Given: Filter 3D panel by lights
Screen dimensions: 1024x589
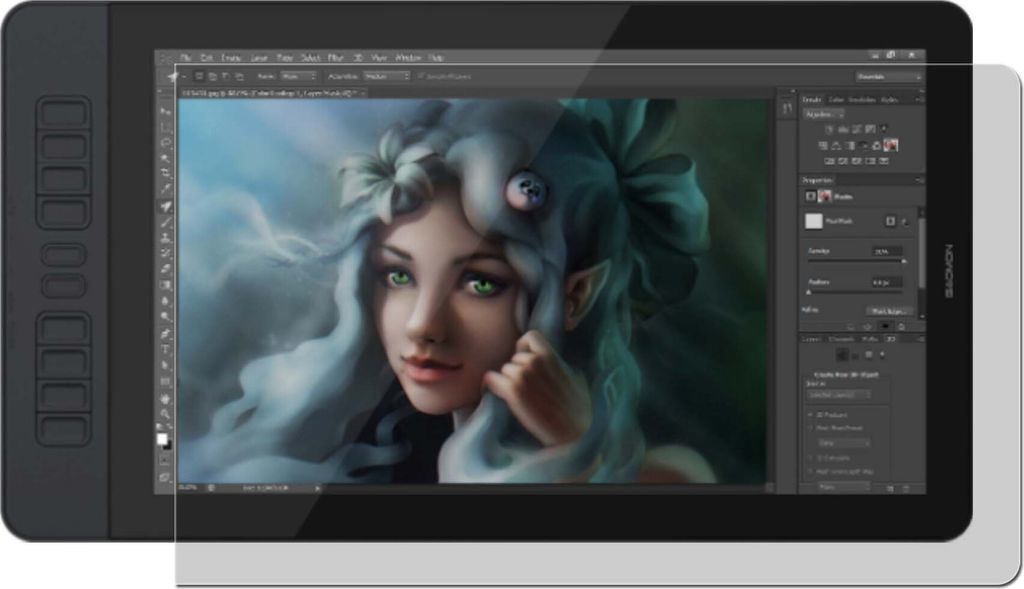Looking at the screenshot, I should click(882, 355).
